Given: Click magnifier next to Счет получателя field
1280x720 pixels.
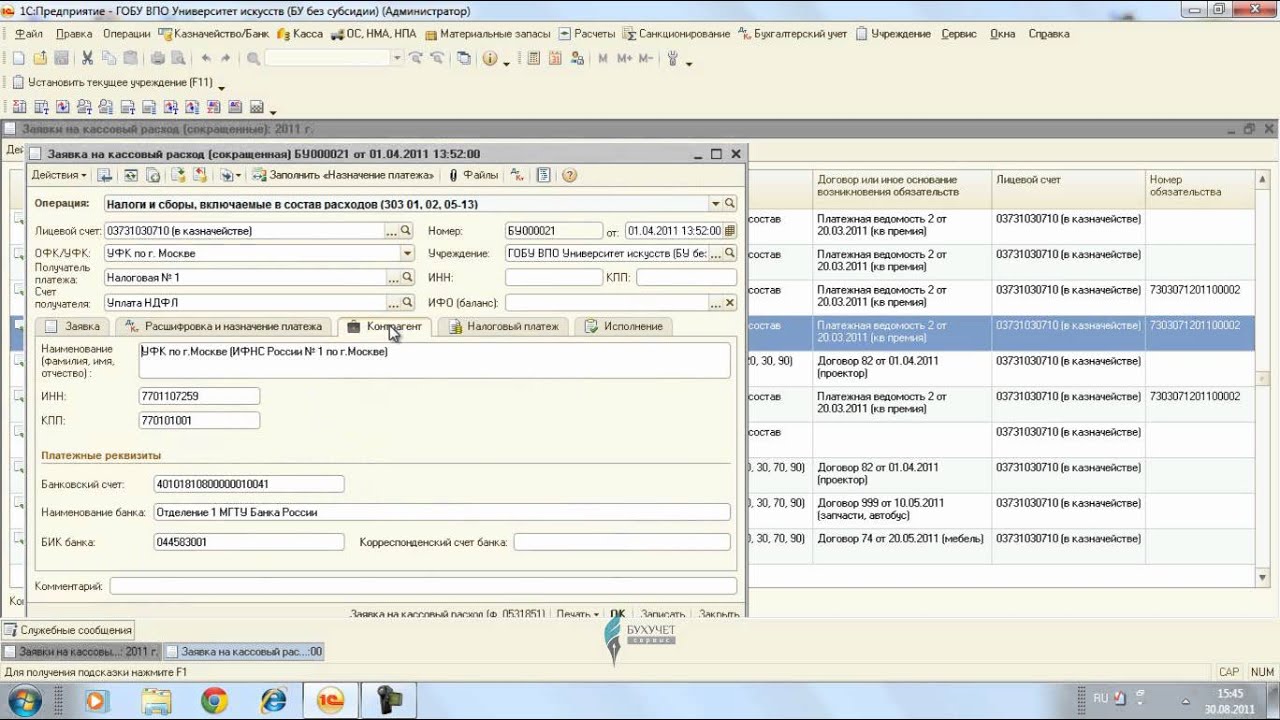Looking at the screenshot, I should click(x=406, y=302).
